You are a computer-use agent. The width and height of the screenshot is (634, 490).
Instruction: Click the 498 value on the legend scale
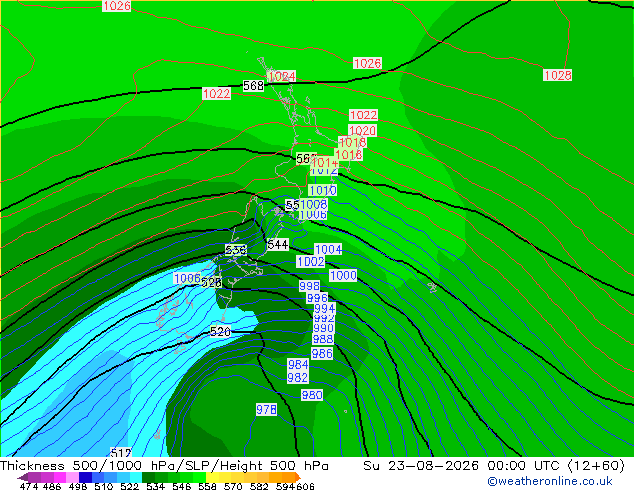point(78,486)
